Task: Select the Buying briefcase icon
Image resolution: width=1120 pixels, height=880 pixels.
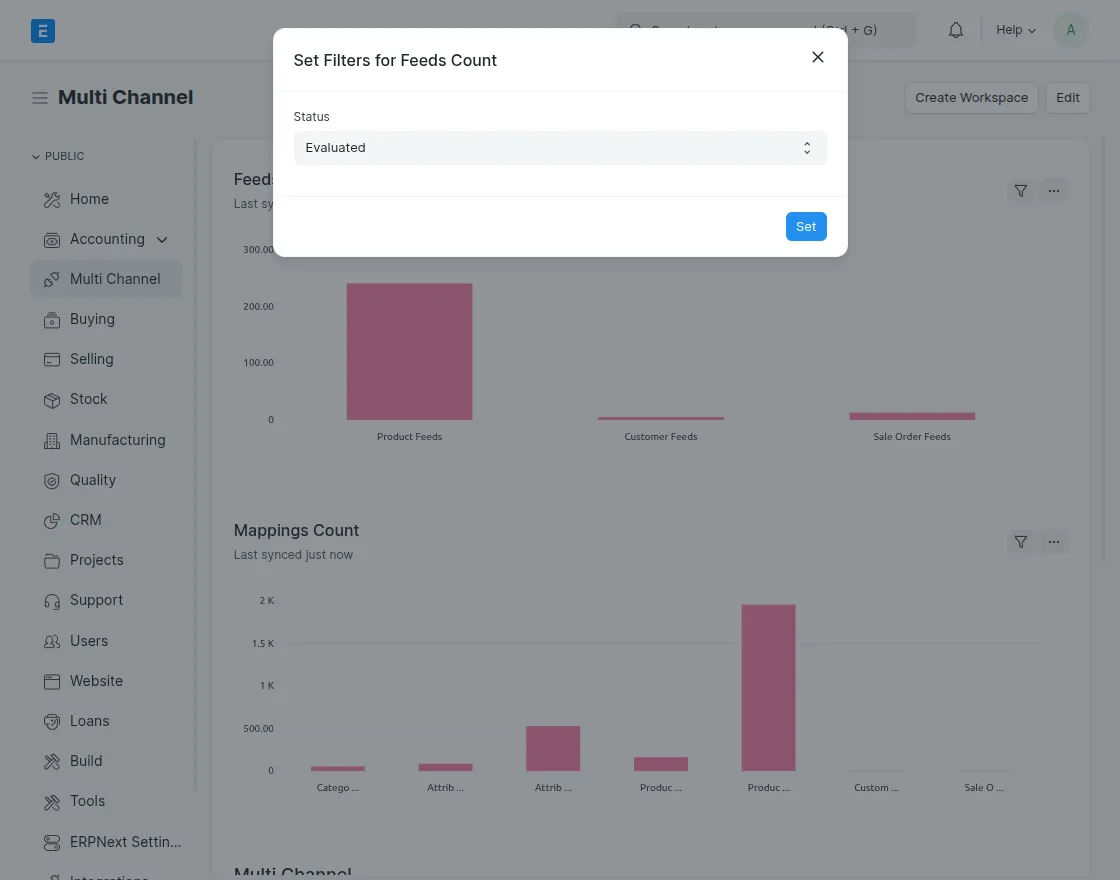Action: point(52,319)
